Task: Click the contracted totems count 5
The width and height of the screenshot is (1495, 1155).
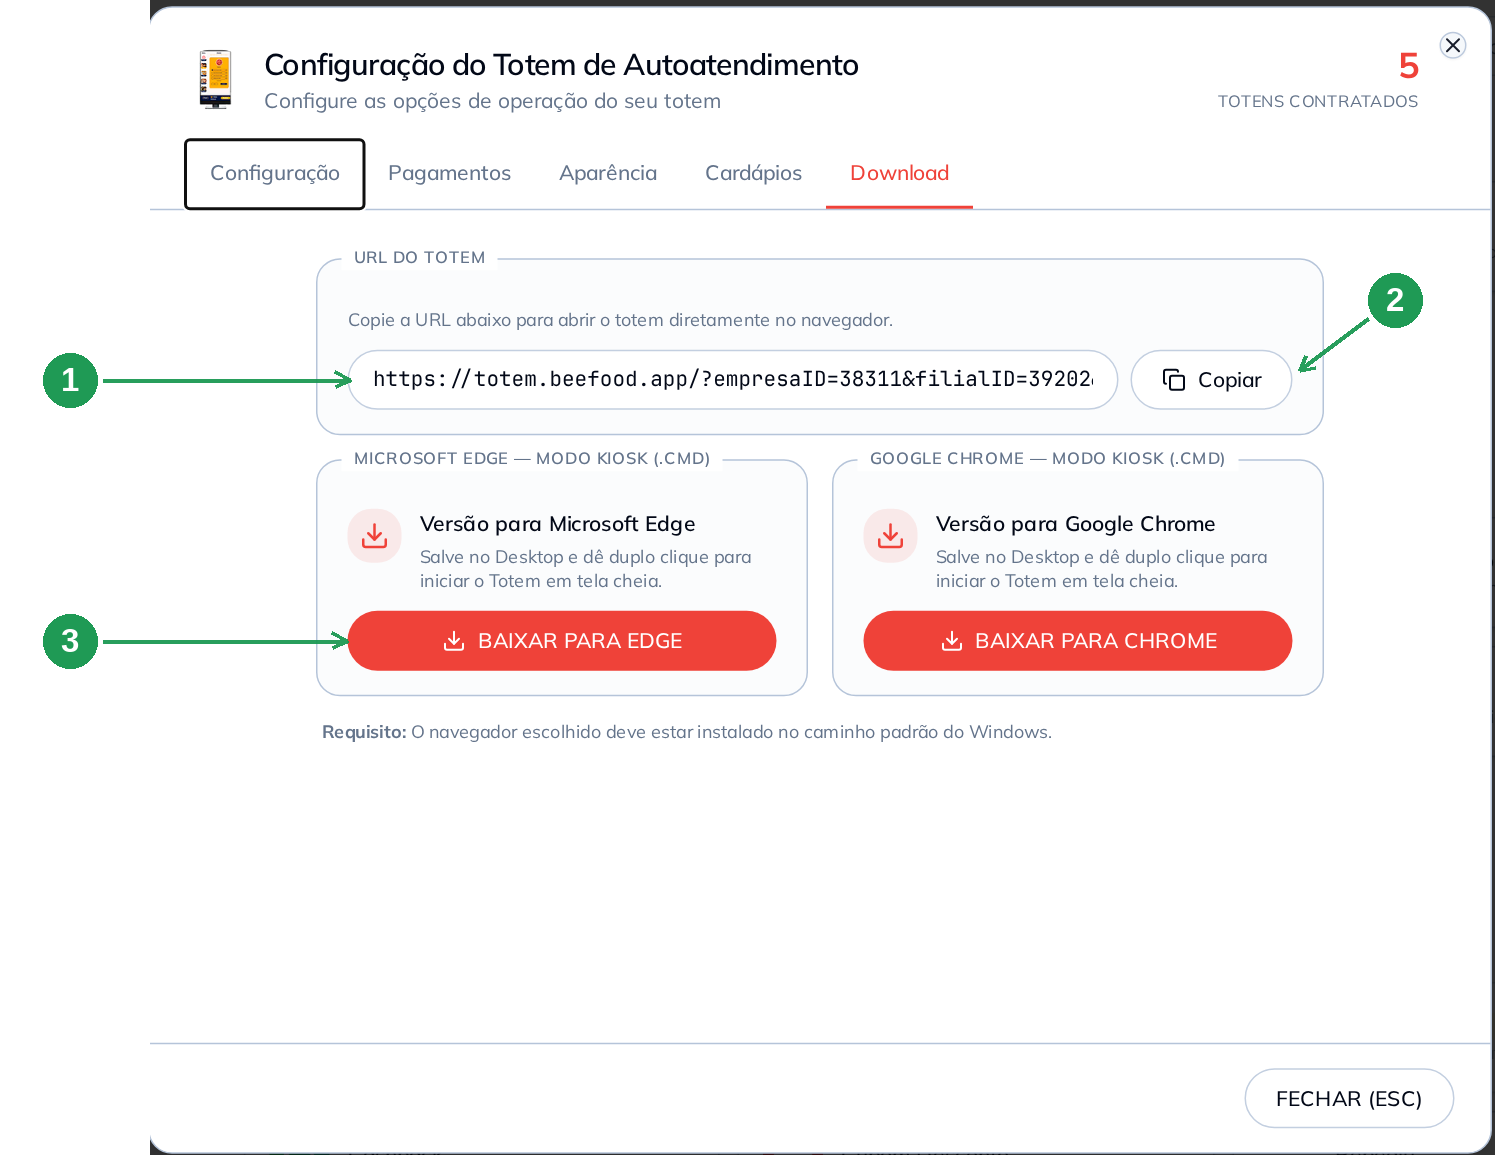Action: coord(1408,66)
